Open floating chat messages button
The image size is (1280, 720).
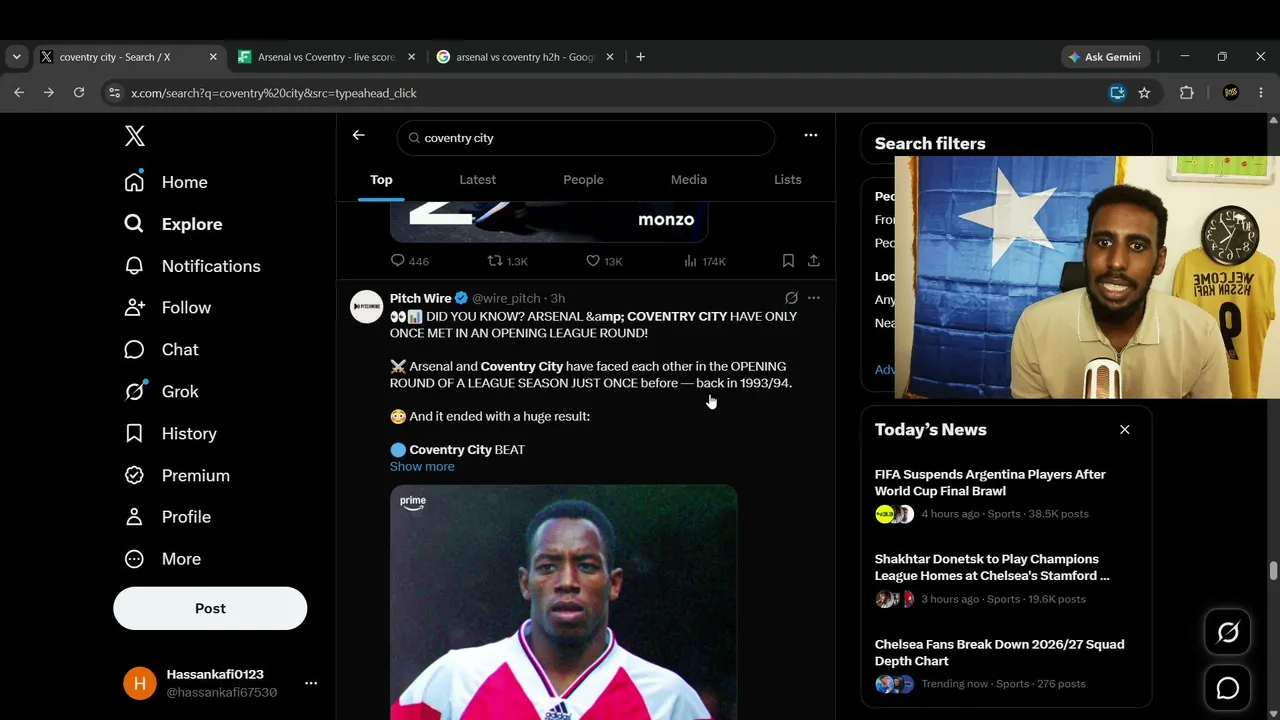[x=1228, y=688]
